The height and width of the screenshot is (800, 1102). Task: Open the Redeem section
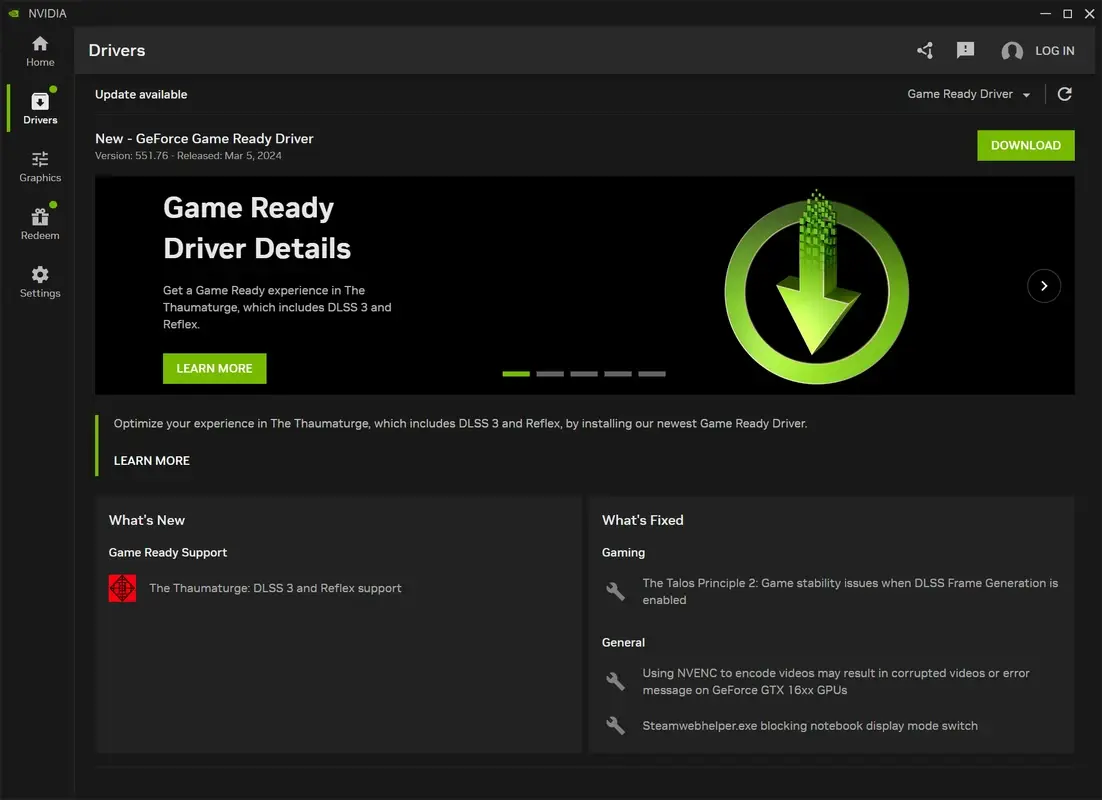pyautogui.click(x=39, y=222)
